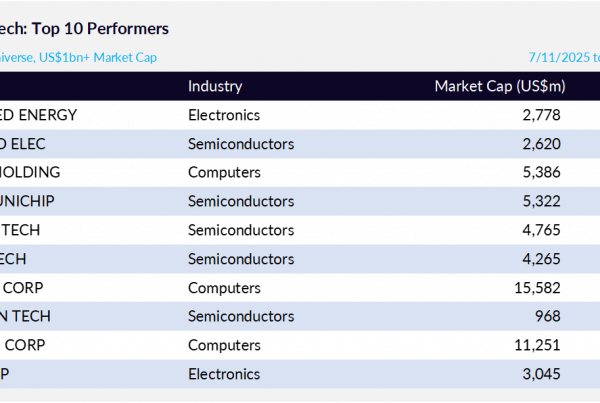Select market cap value 2,778

pos(541,115)
